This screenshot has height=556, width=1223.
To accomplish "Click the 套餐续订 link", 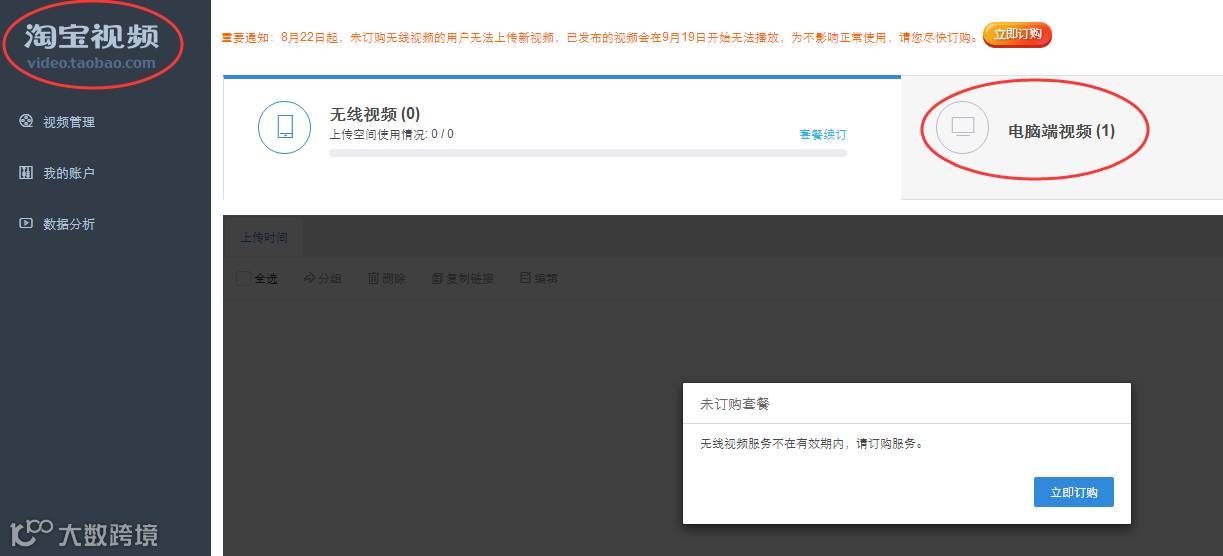I will tap(823, 134).
